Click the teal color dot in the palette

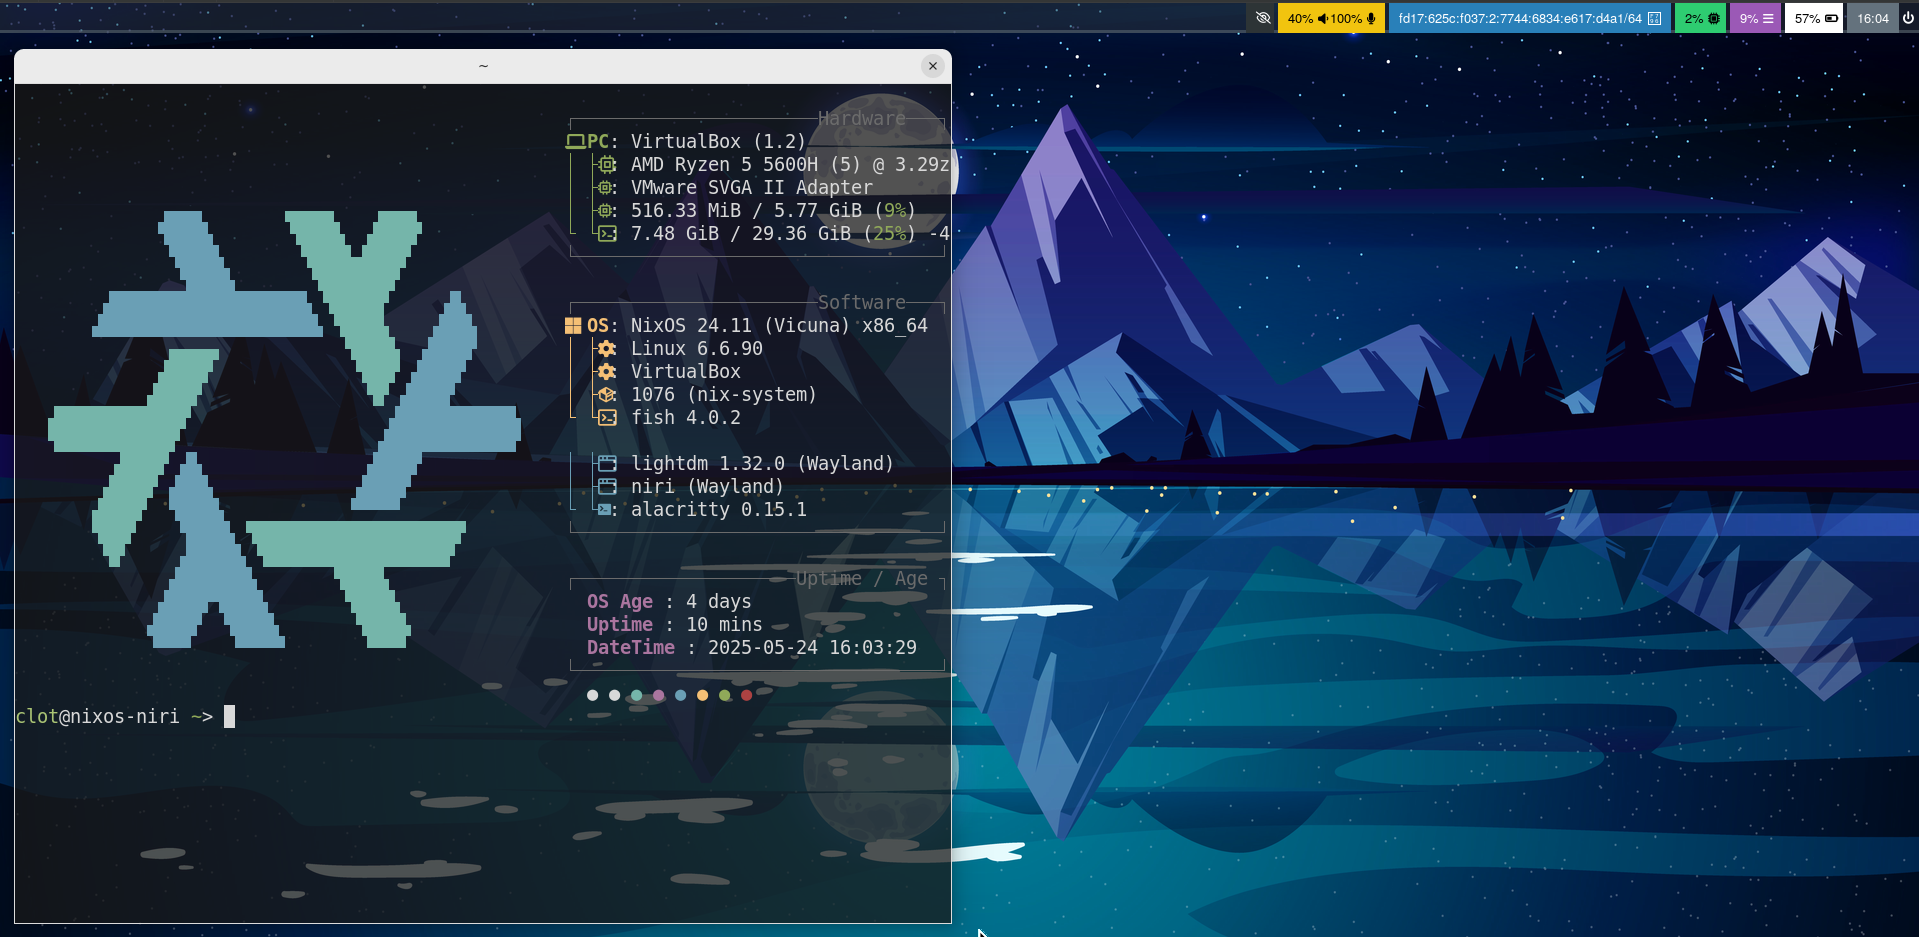pyautogui.click(x=637, y=695)
